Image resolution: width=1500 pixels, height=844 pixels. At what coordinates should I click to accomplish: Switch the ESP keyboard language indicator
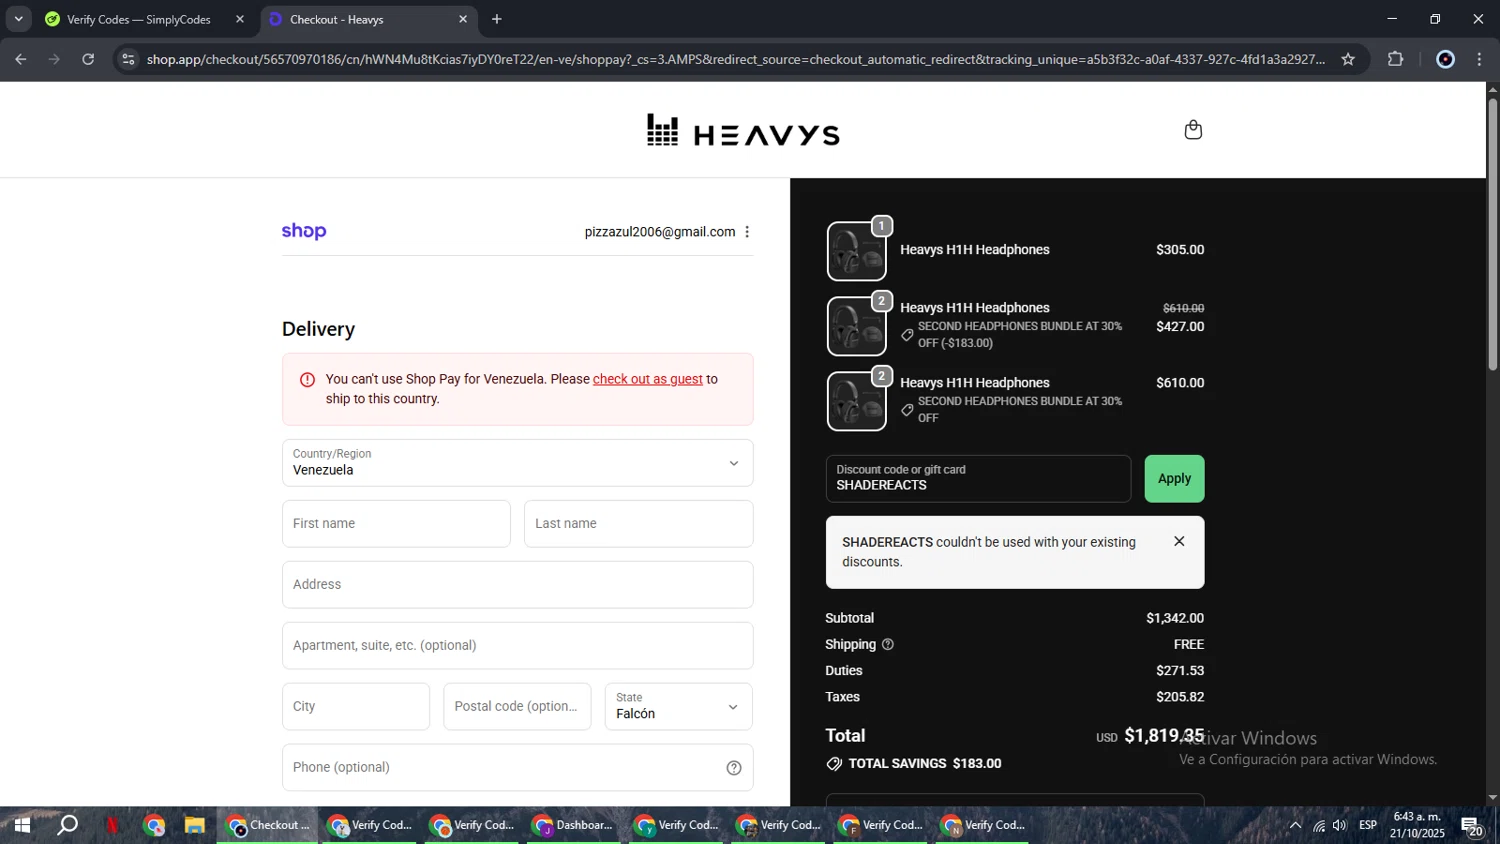click(1368, 825)
